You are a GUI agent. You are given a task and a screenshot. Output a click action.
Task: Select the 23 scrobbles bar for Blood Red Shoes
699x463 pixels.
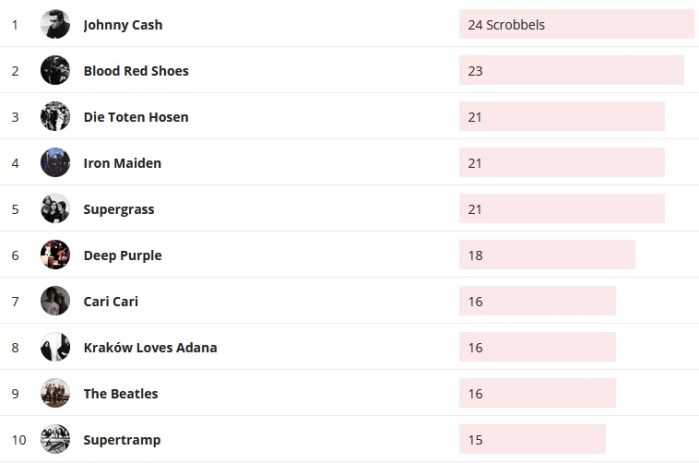point(571,70)
